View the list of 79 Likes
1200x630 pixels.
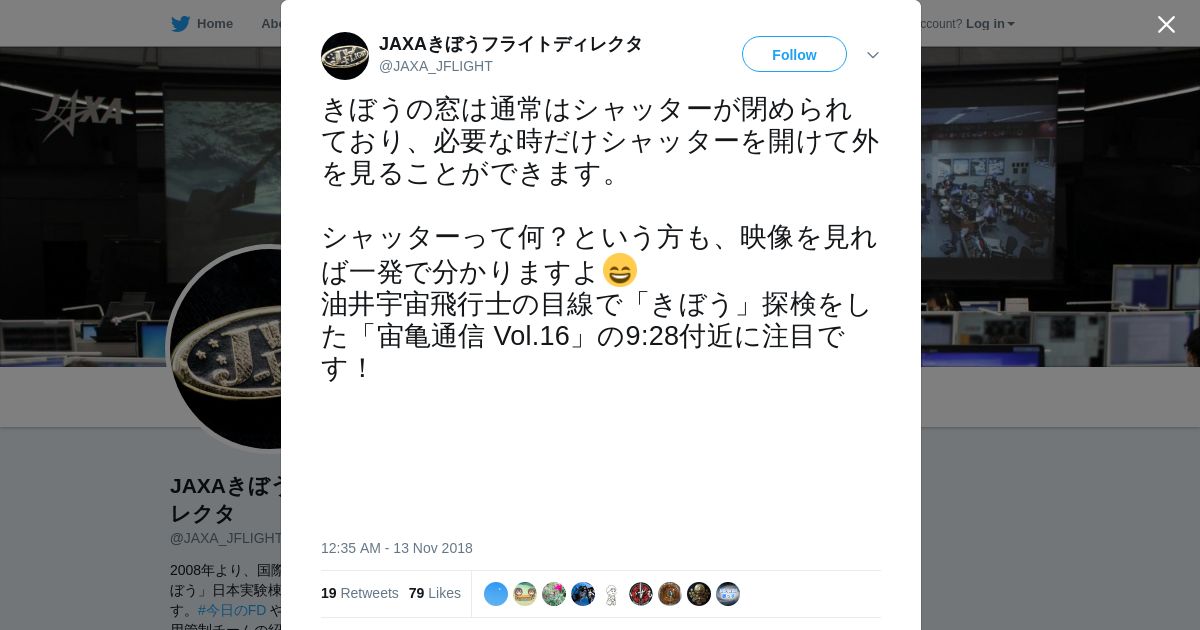click(x=434, y=593)
